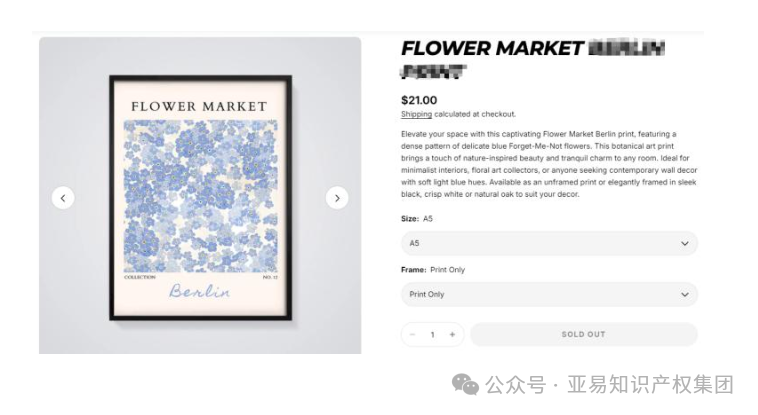Increase quantity with the plus icon
Screen dimensions: 758x415
[452, 335]
